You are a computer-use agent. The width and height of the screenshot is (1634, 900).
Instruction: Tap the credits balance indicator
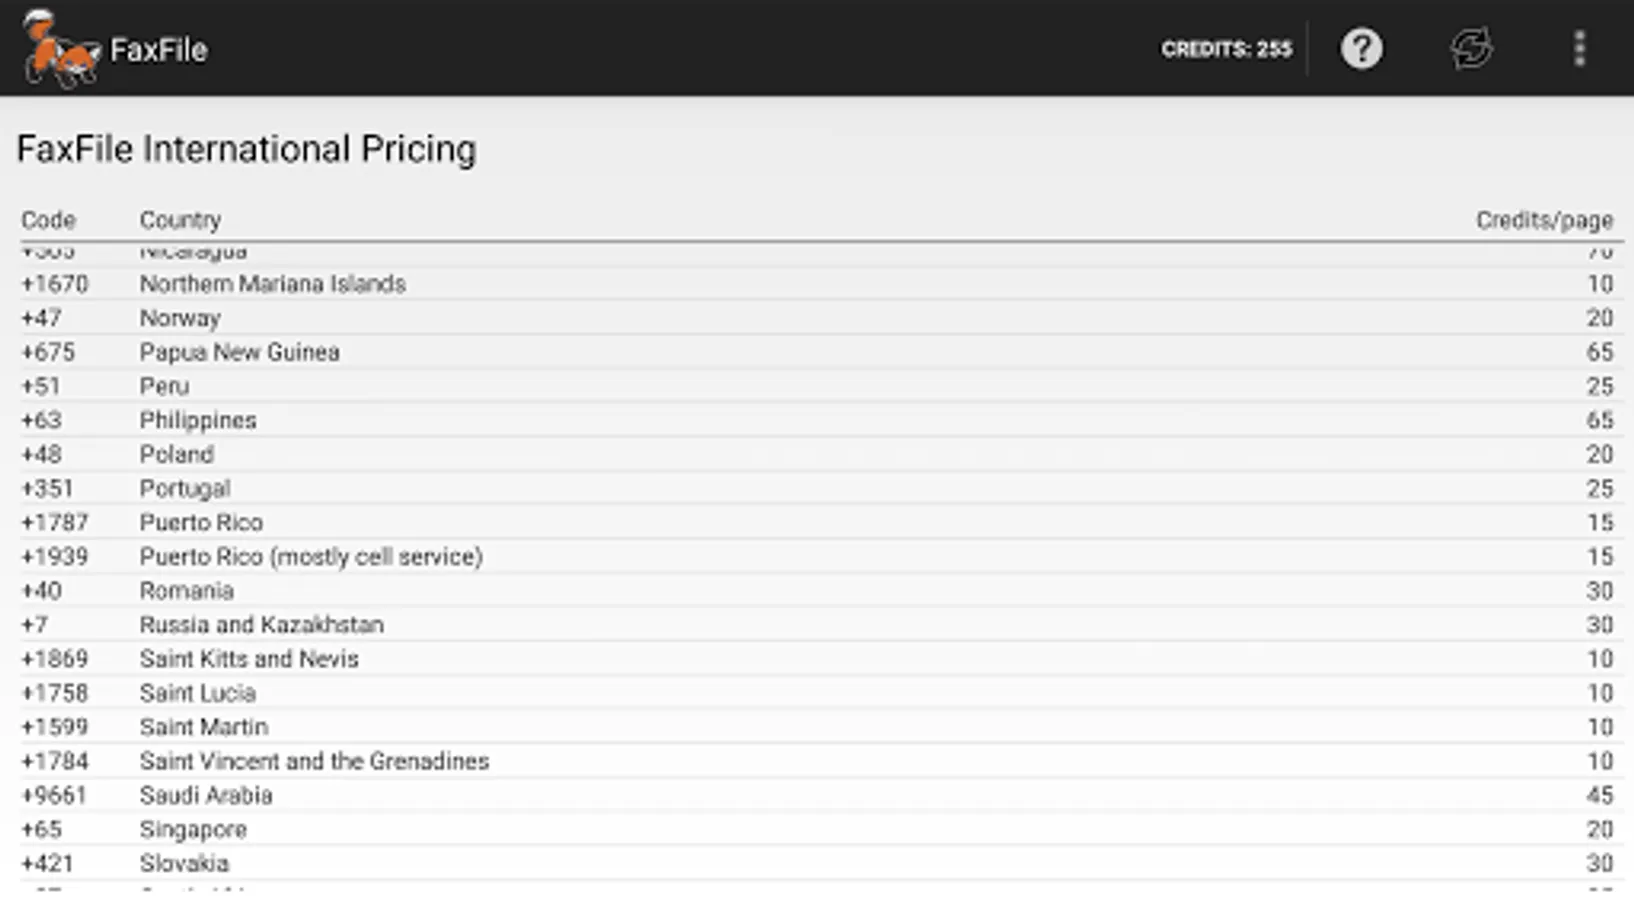1226,49
